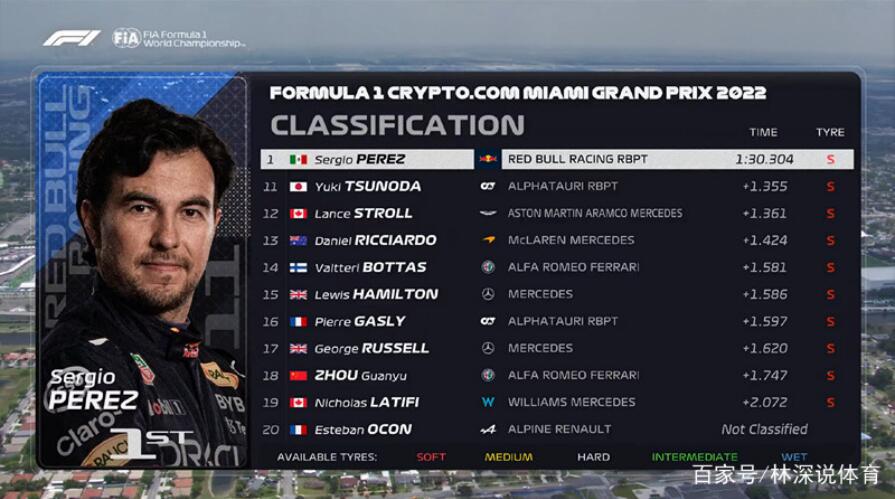This screenshot has width=895, height=499.
Task: Click the Japanese flag next to Tsunoda
Action: (299, 187)
